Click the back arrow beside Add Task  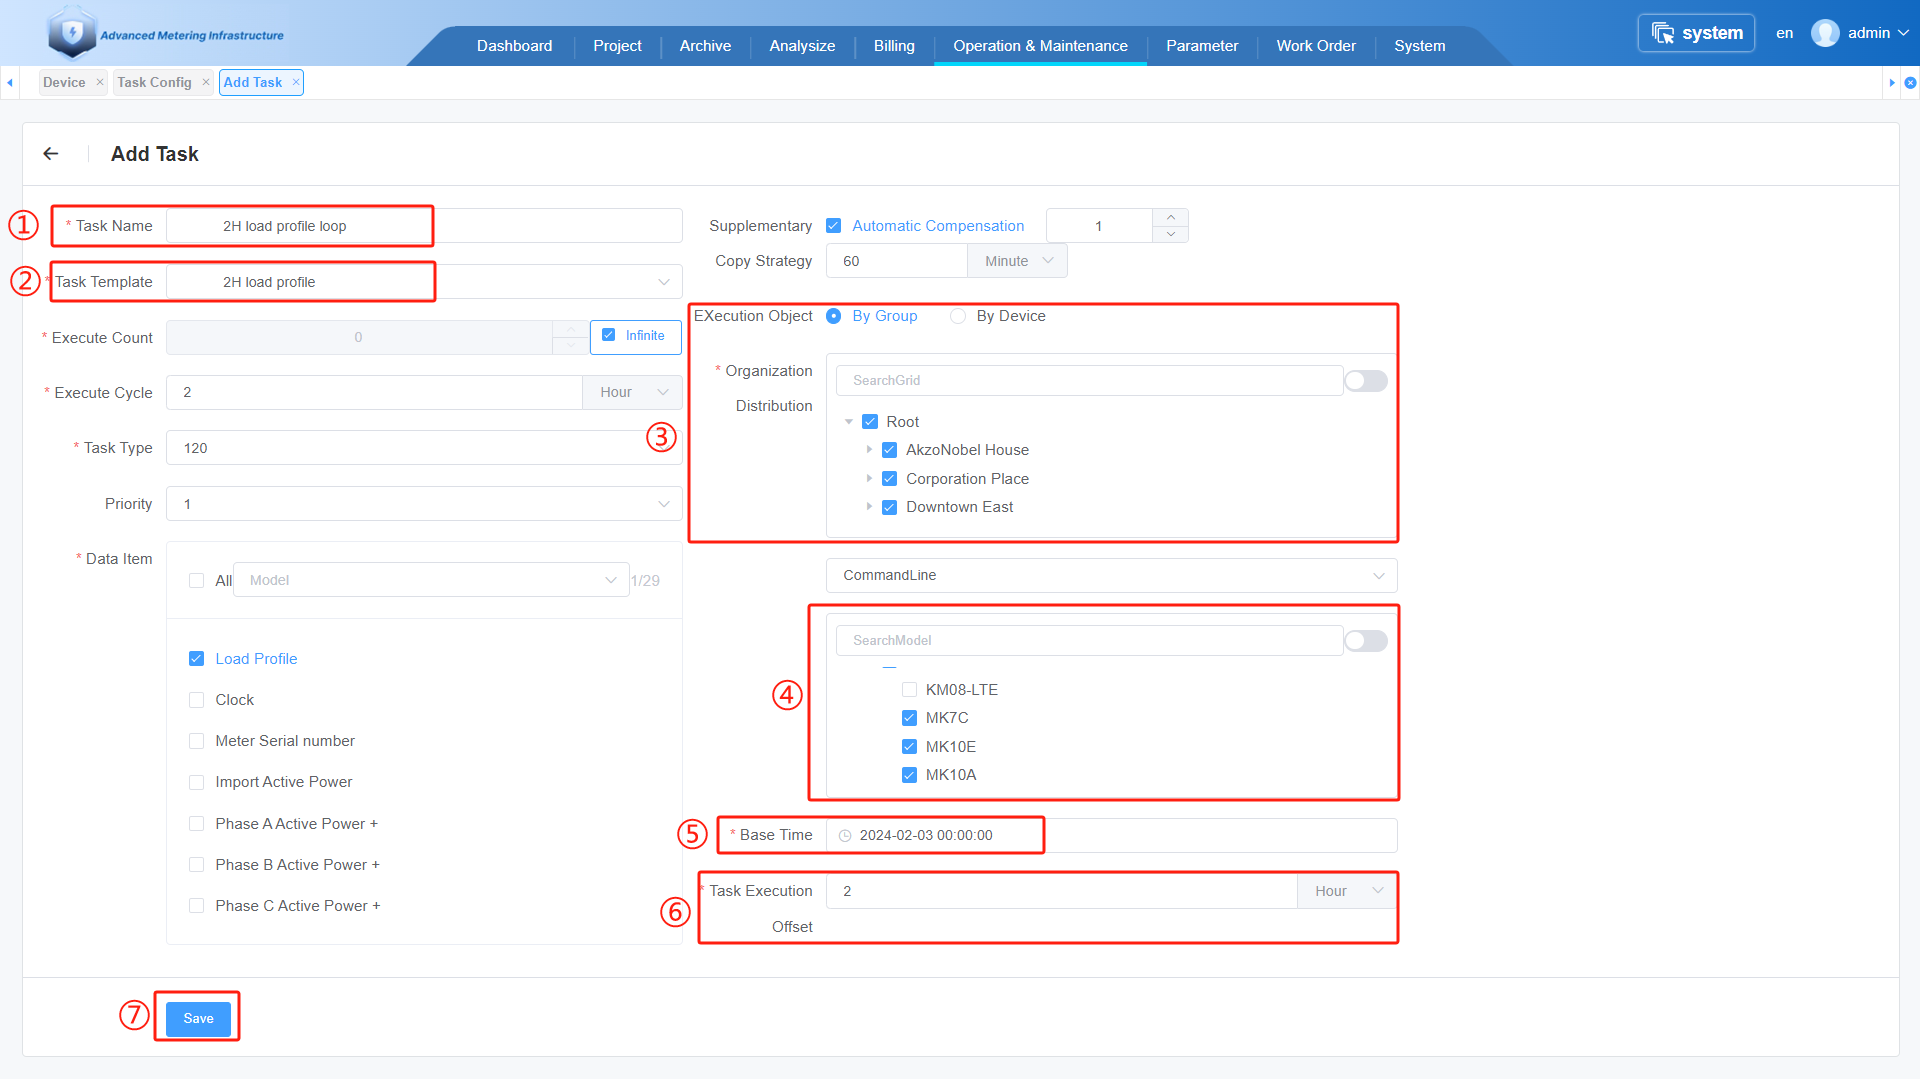pyautogui.click(x=51, y=154)
